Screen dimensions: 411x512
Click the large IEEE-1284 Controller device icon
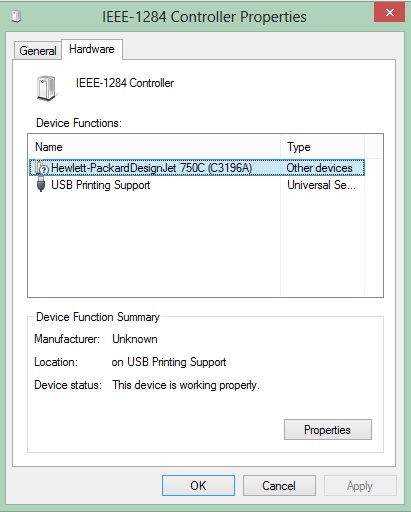(x=46, y=88)
